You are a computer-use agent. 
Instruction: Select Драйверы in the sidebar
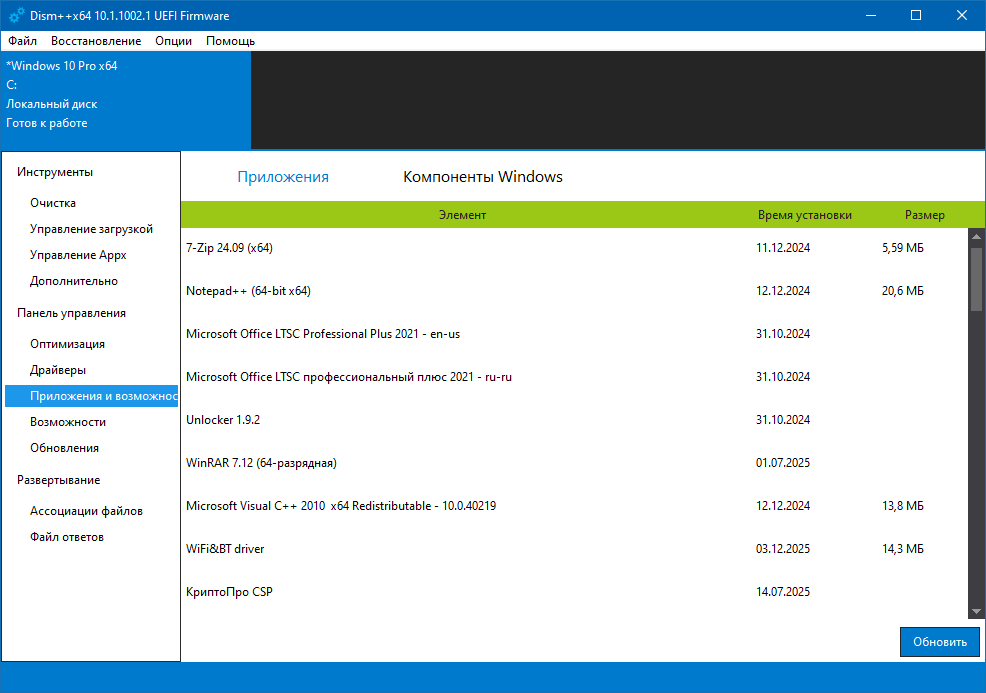[x=58, y=370]
